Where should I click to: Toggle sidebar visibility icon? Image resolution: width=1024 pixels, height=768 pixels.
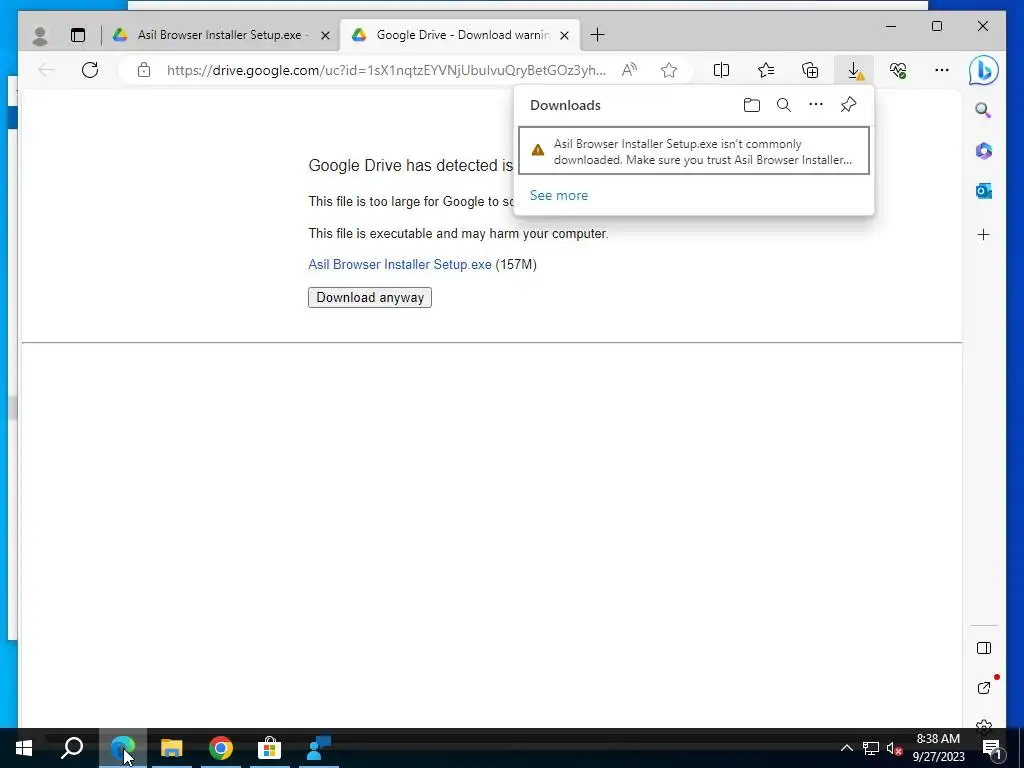pos(984,648)
